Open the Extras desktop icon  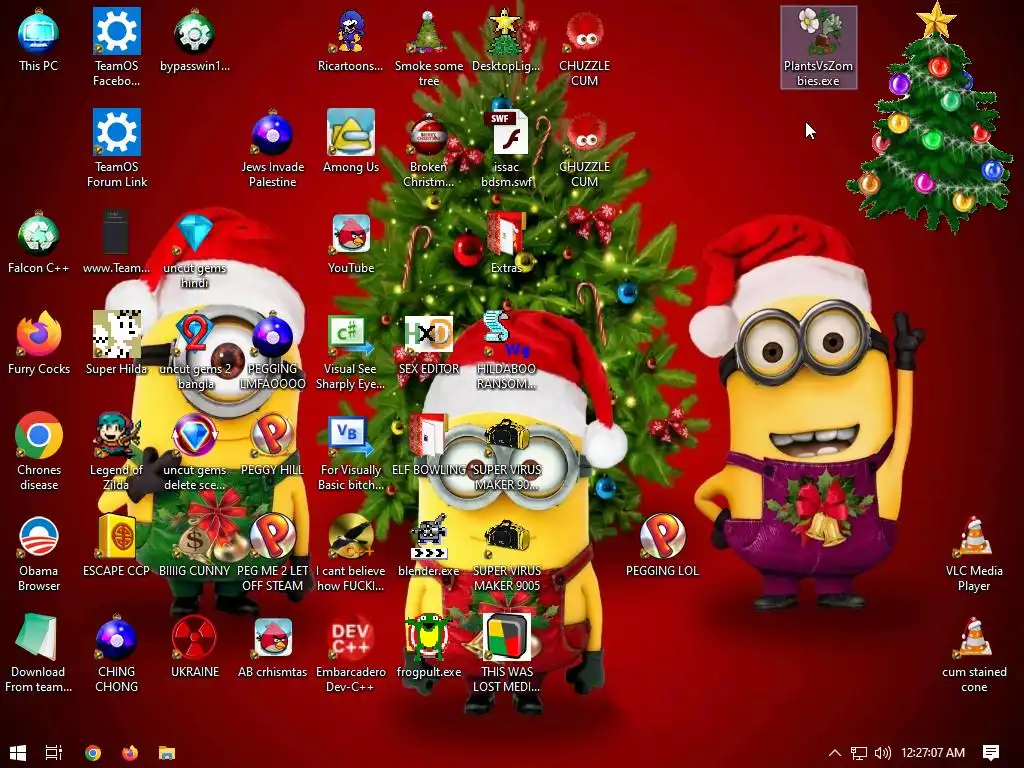coord(506,243)
